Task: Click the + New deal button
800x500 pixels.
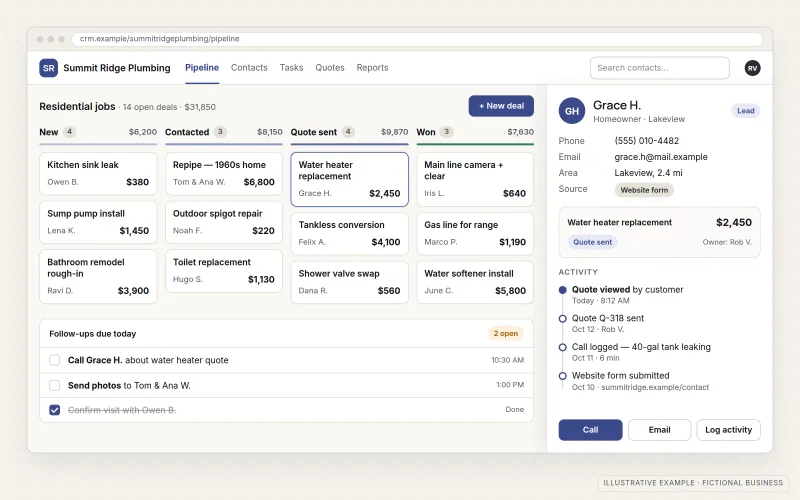Action: pyautogui.click(x=501, y=106)
